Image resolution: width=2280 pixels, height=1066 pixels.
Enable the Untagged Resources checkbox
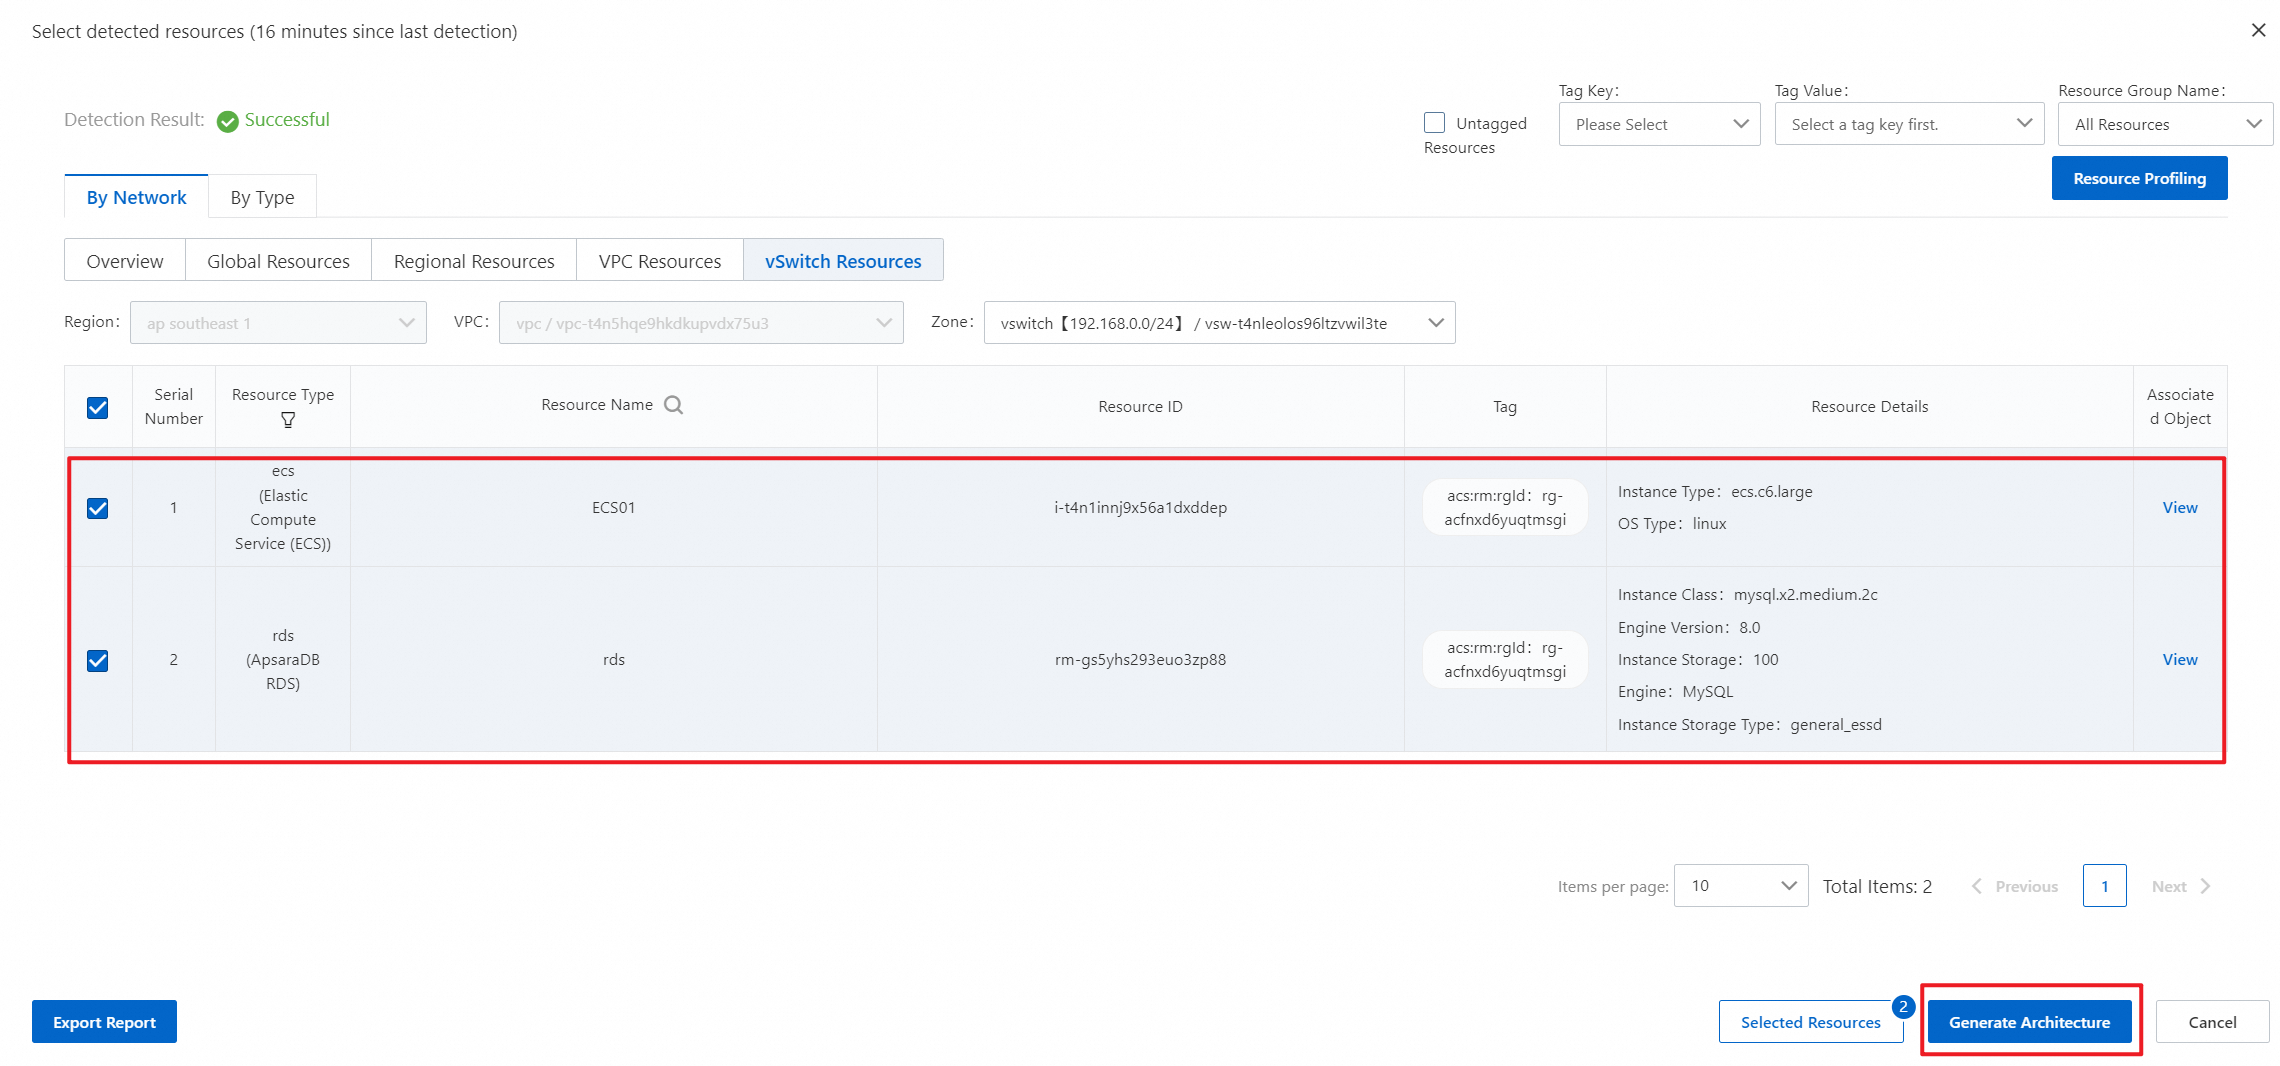pyautogui.click(x=1435, y=122)
